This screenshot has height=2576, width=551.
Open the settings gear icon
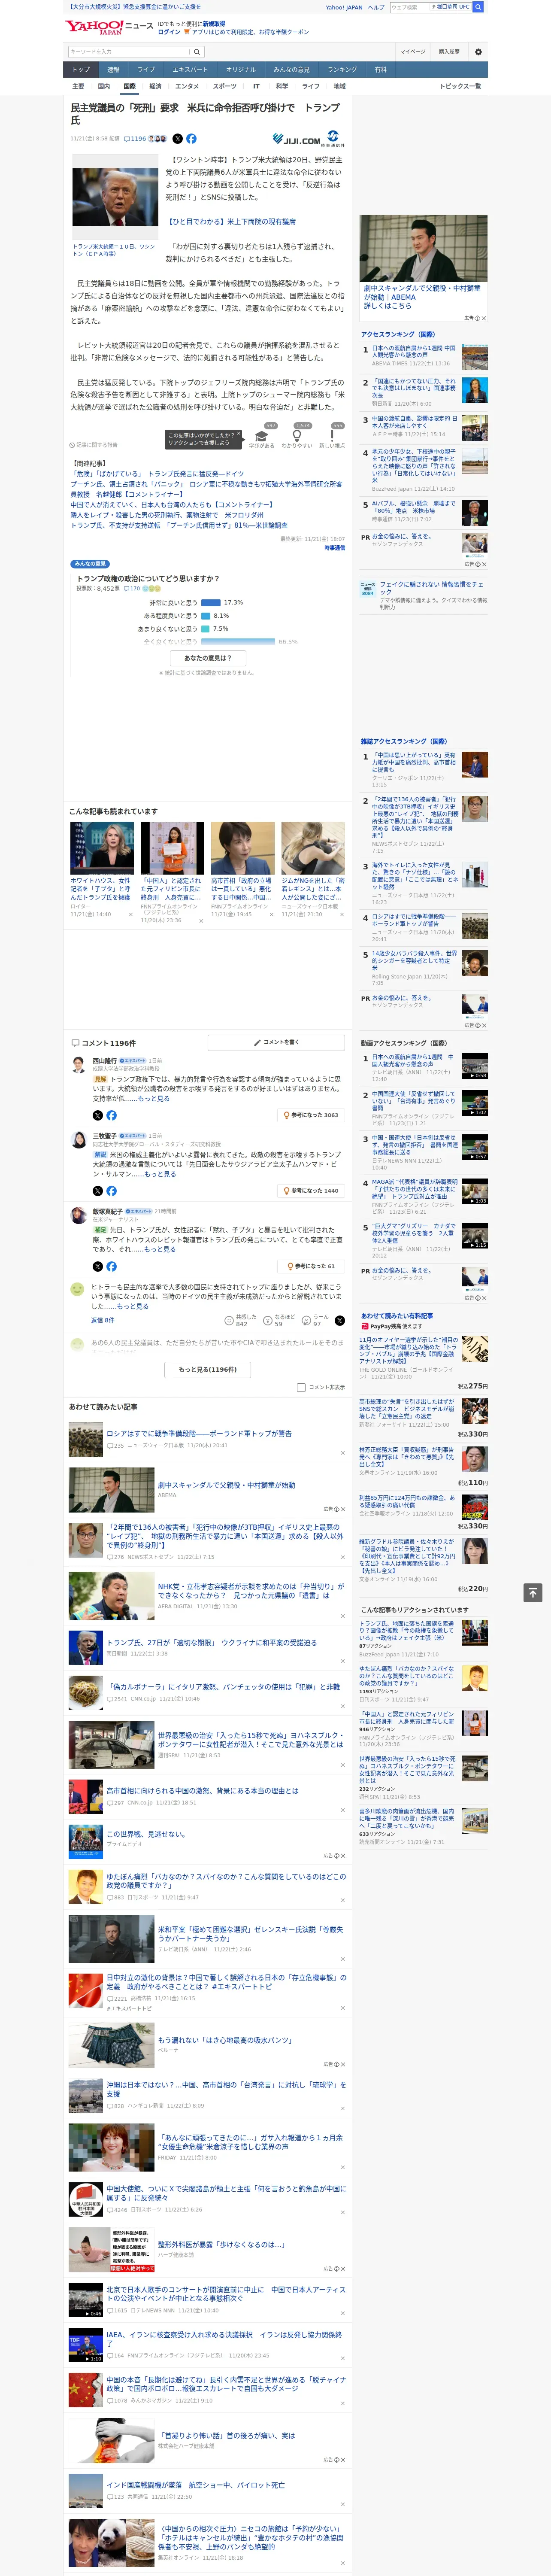click(x=478, y=52)
